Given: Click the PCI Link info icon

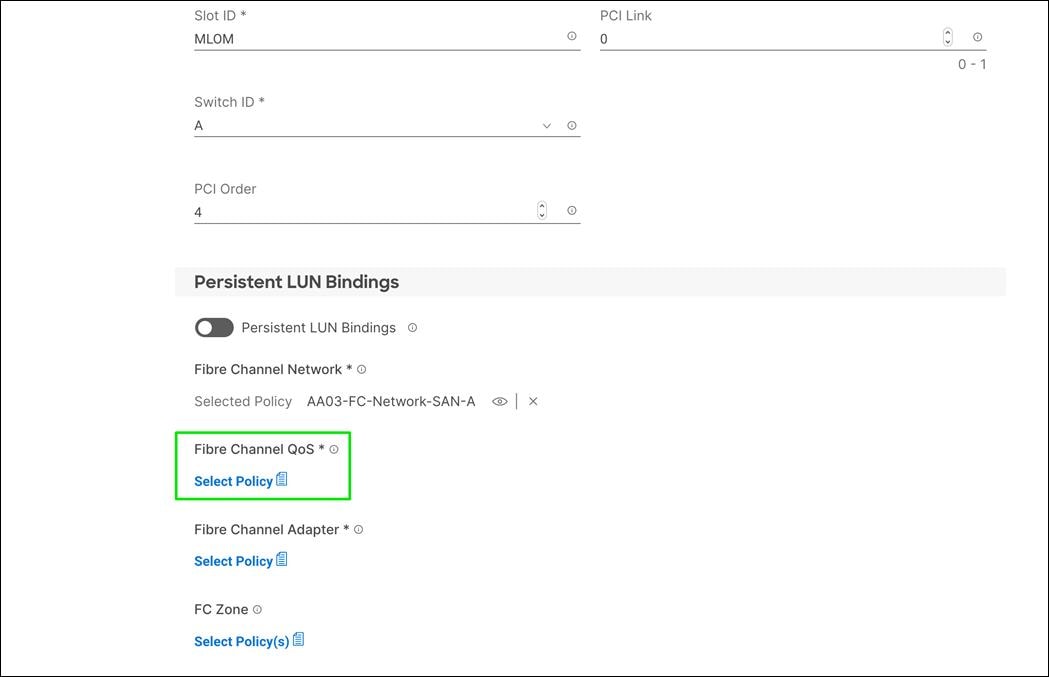Looking at the screenshot, I should 976,36.
